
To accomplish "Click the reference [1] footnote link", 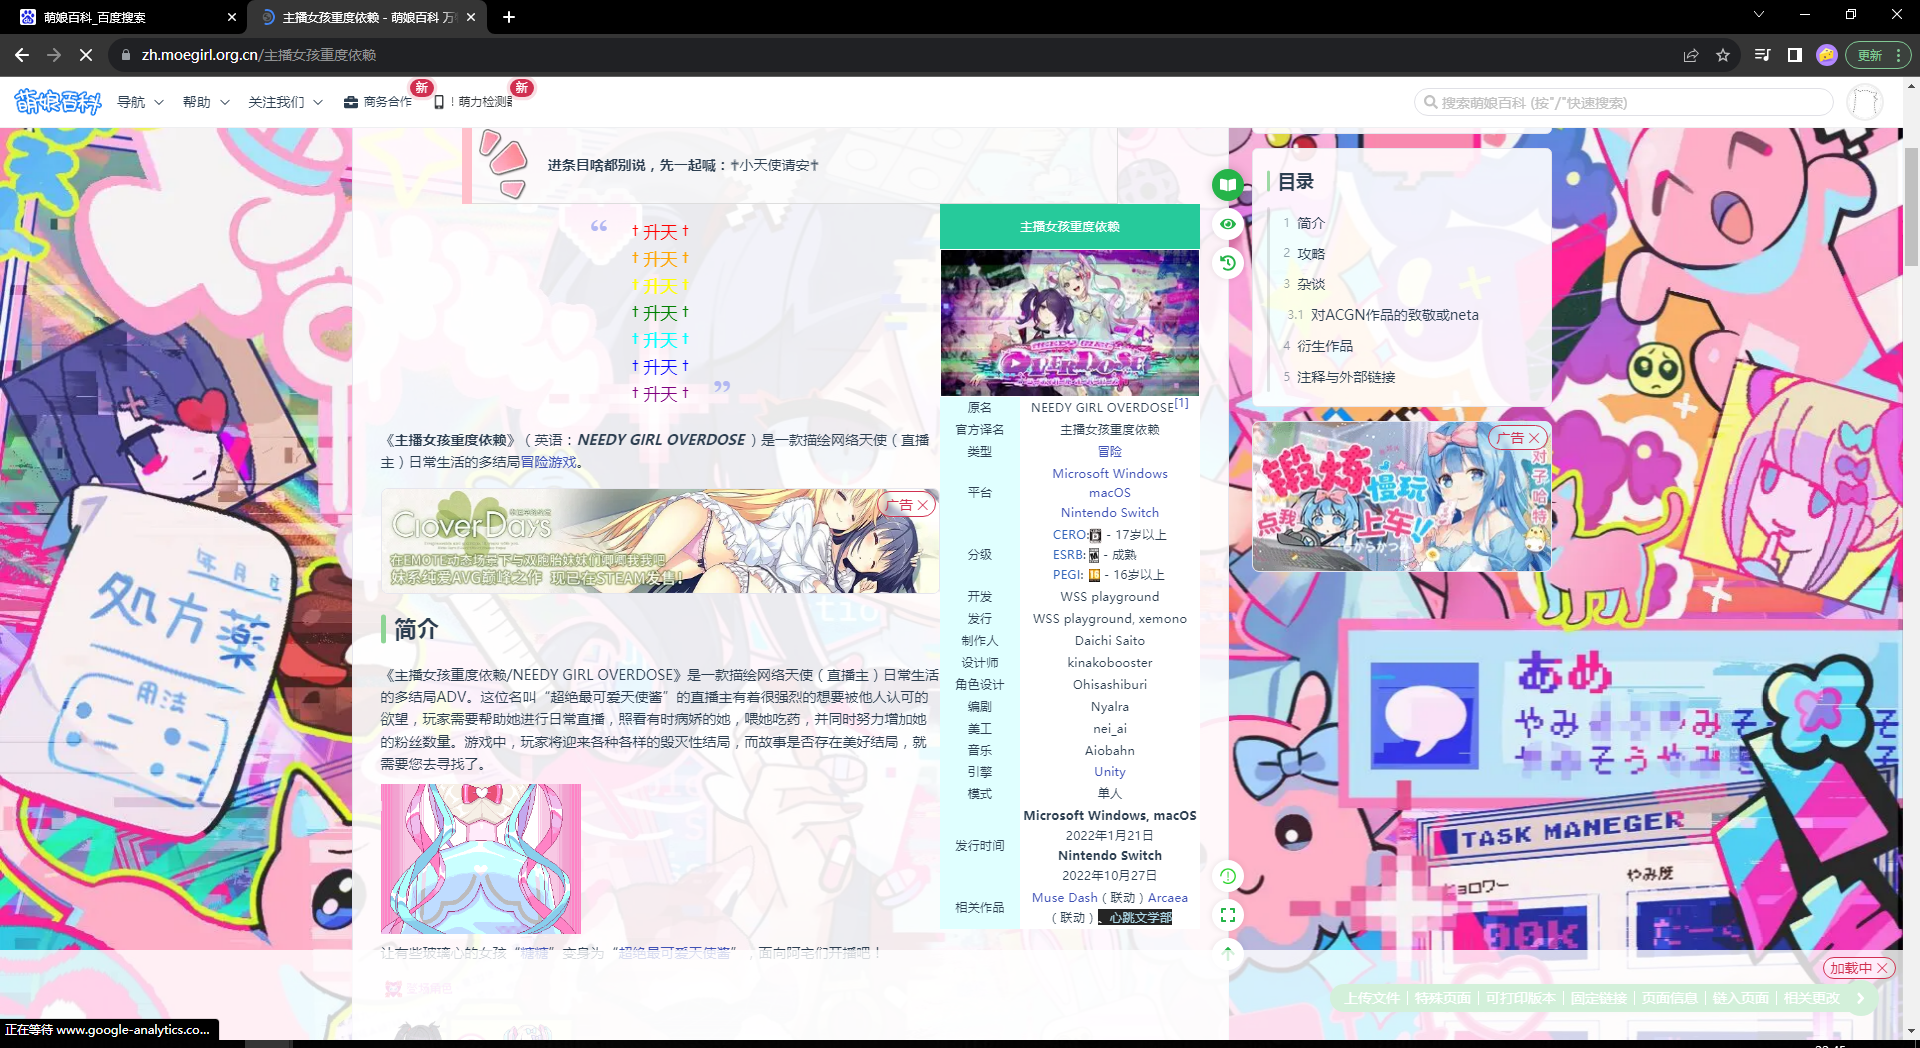I will coord(1181,404).
